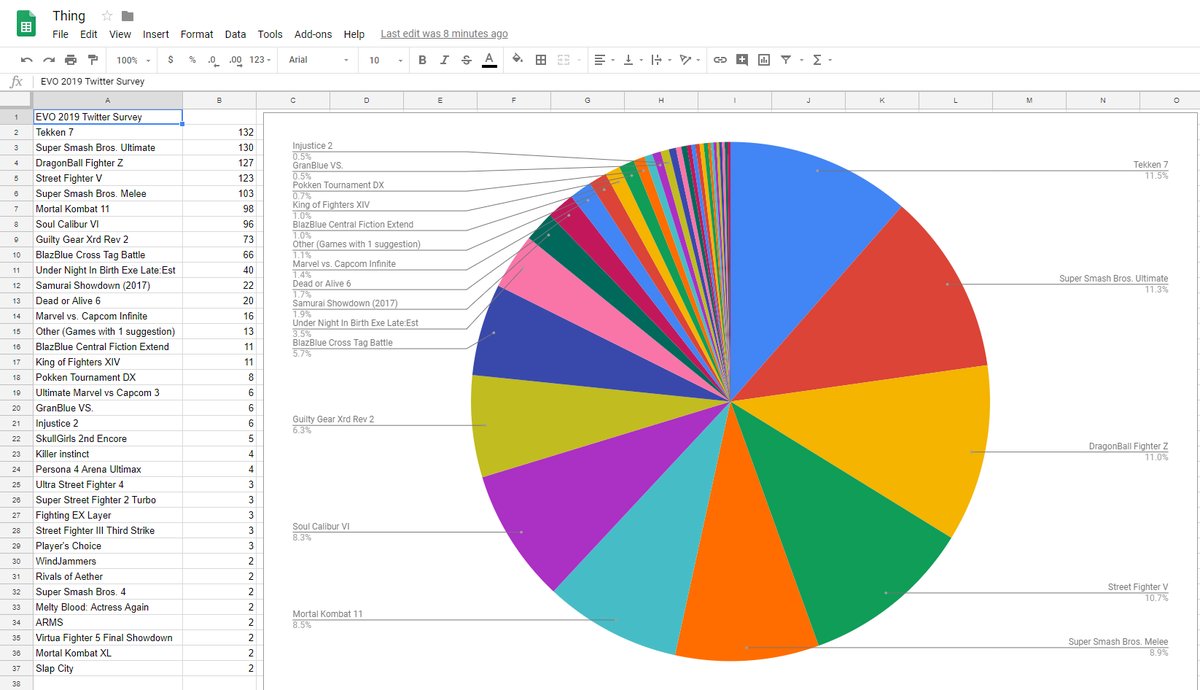The image size is (1200, 690).
Task: Open text rotation dropdown
Action: pyautogui.click(x=688, y=60)
